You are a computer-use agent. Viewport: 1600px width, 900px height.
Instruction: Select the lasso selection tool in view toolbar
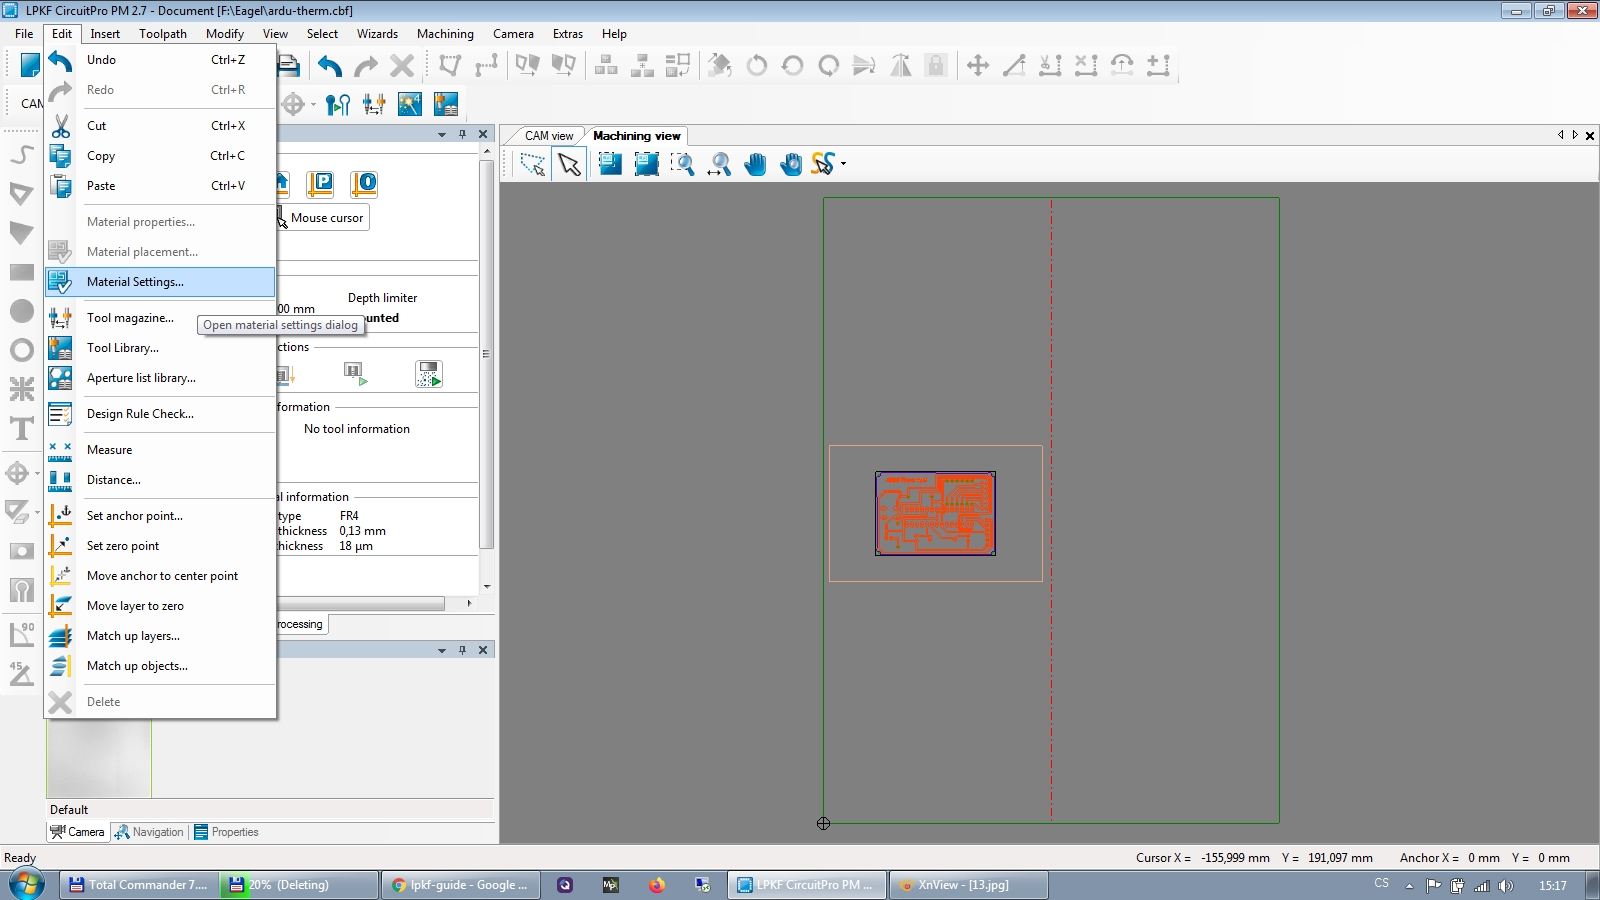pos(533,164)
